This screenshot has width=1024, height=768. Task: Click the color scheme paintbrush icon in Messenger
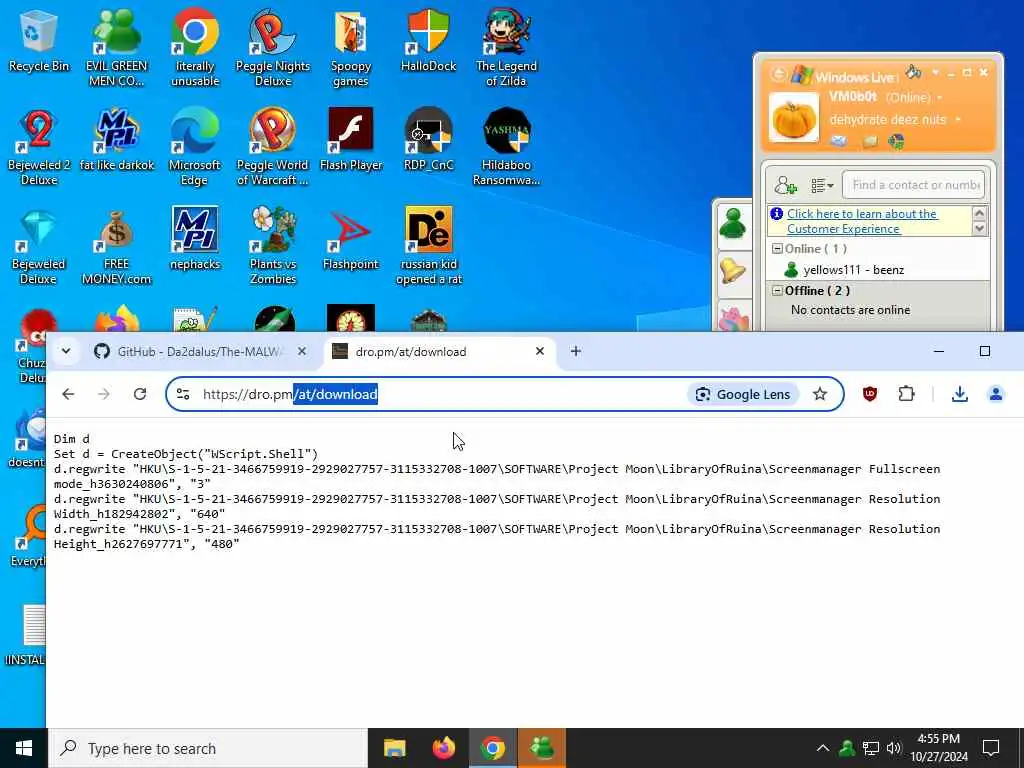coord(913,71)
